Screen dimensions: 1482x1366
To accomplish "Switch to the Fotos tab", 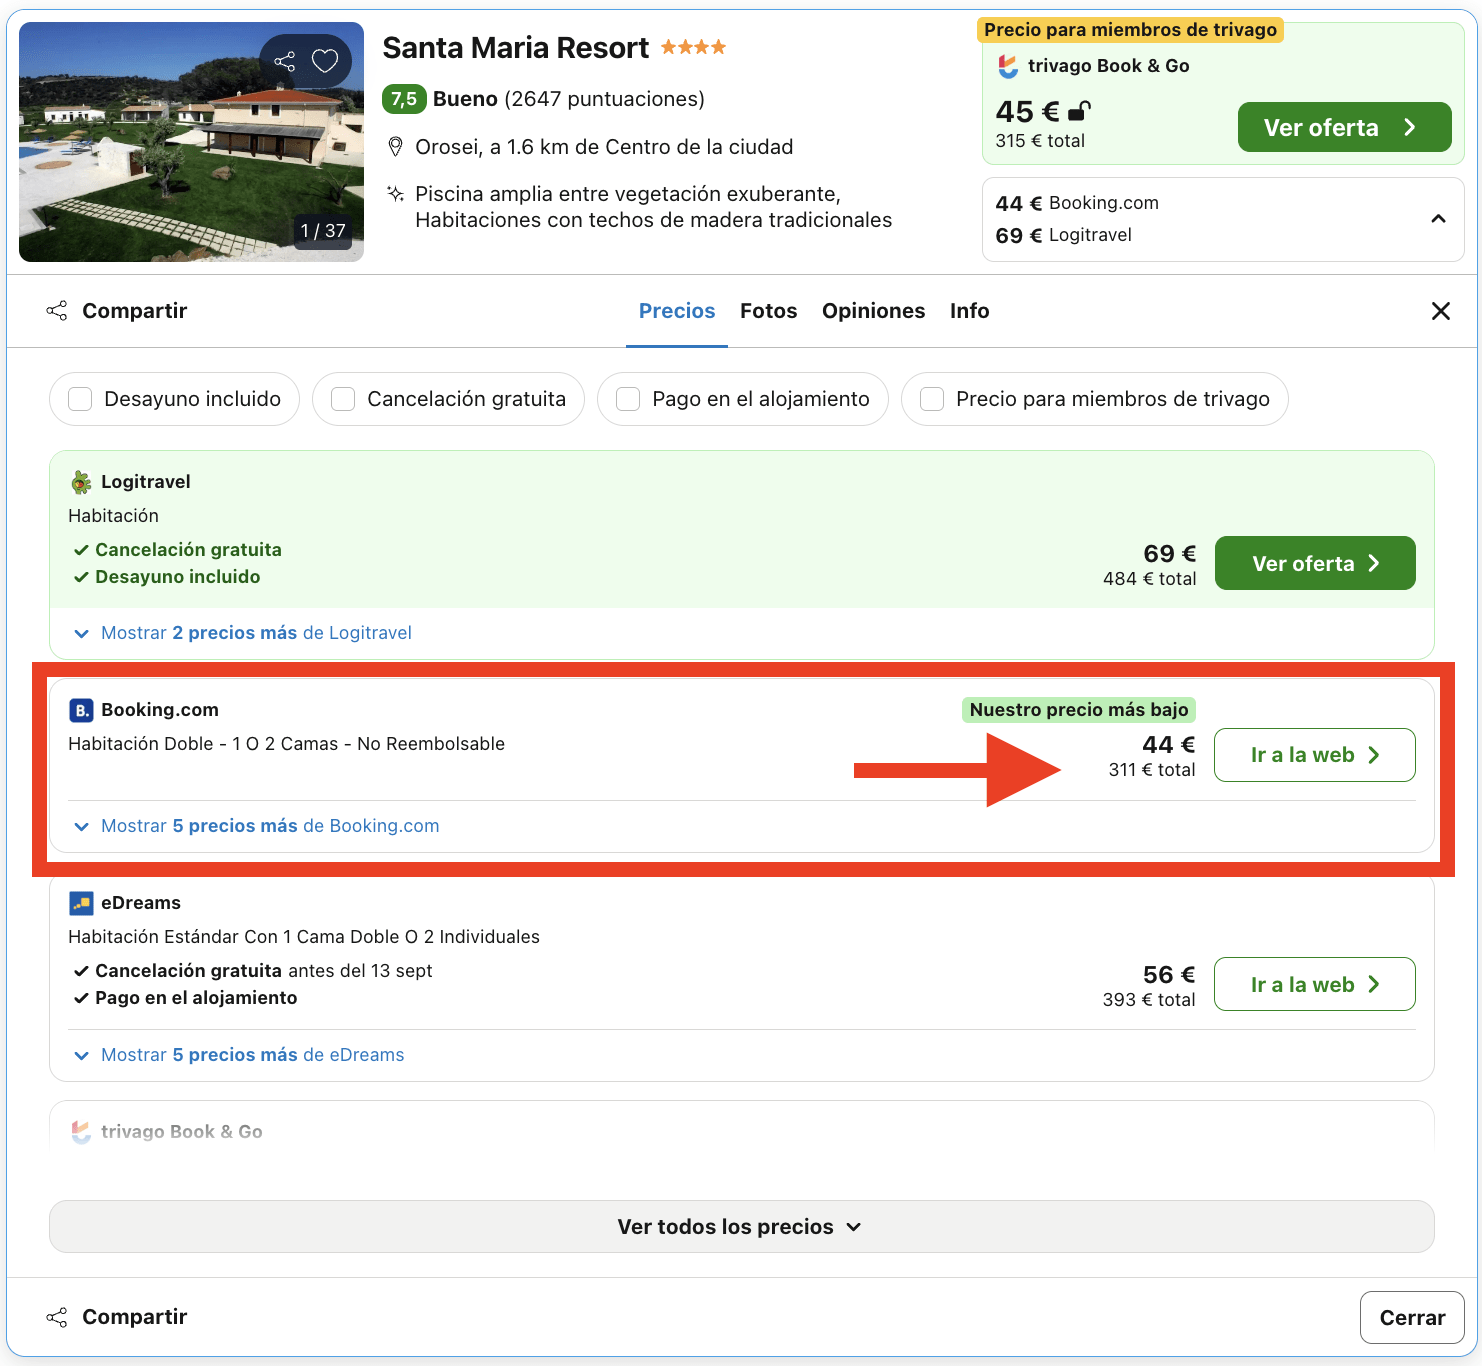I will point(768,310).
